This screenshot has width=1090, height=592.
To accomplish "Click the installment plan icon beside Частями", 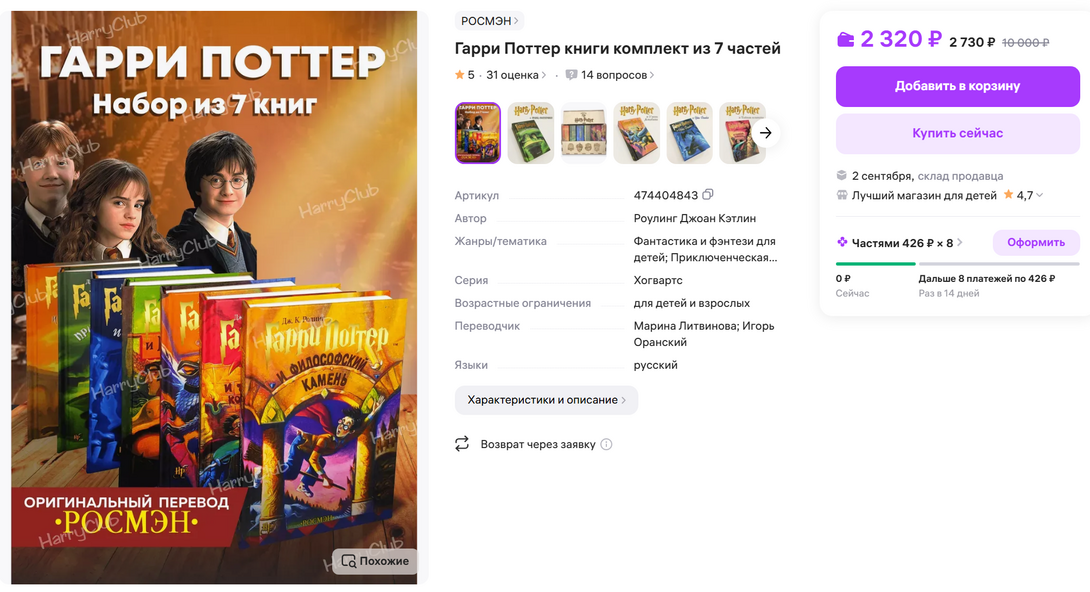I will pyautogui.click(x=842, y=242).
